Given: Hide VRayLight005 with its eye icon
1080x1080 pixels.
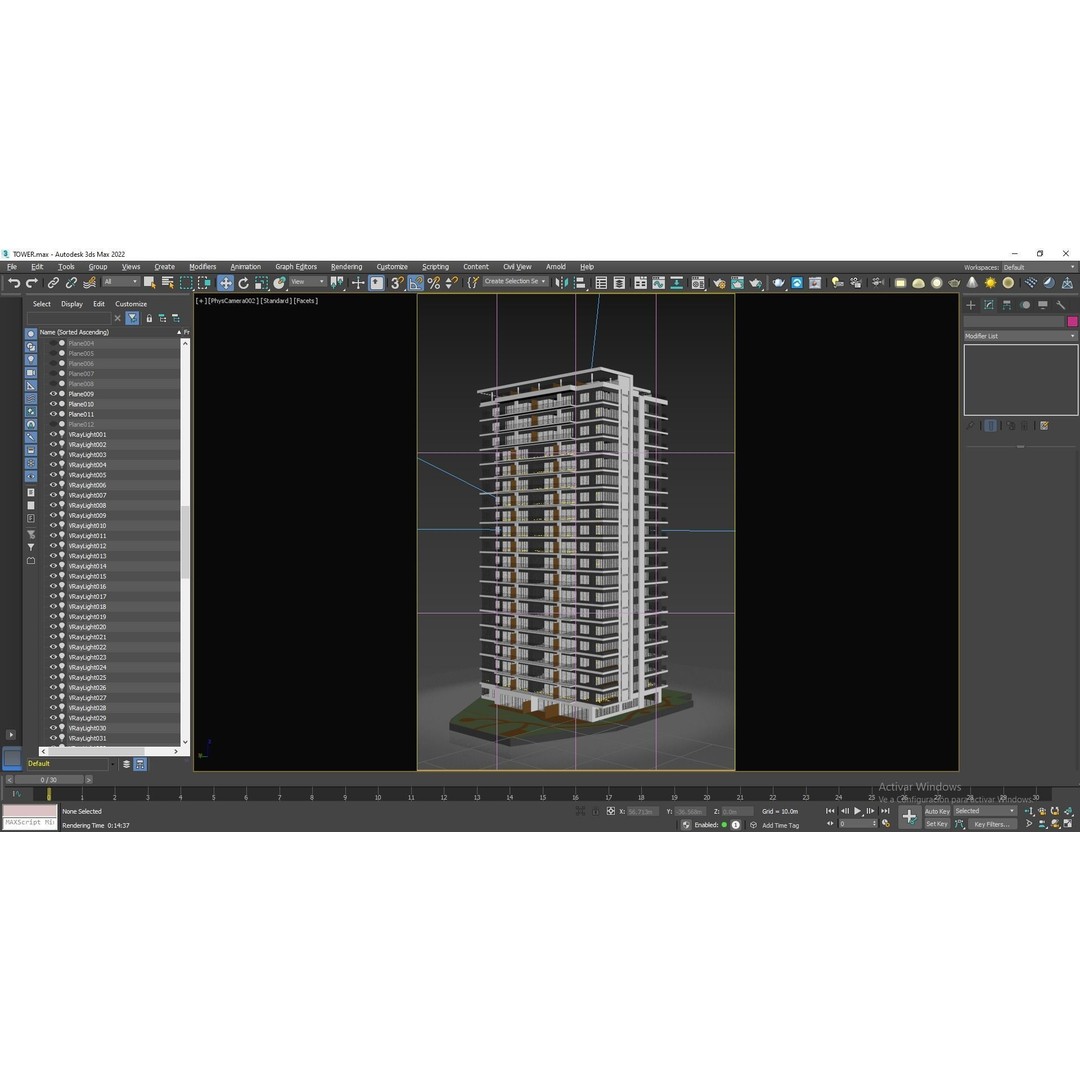Looking at the screenshot, I should (53, 475).
